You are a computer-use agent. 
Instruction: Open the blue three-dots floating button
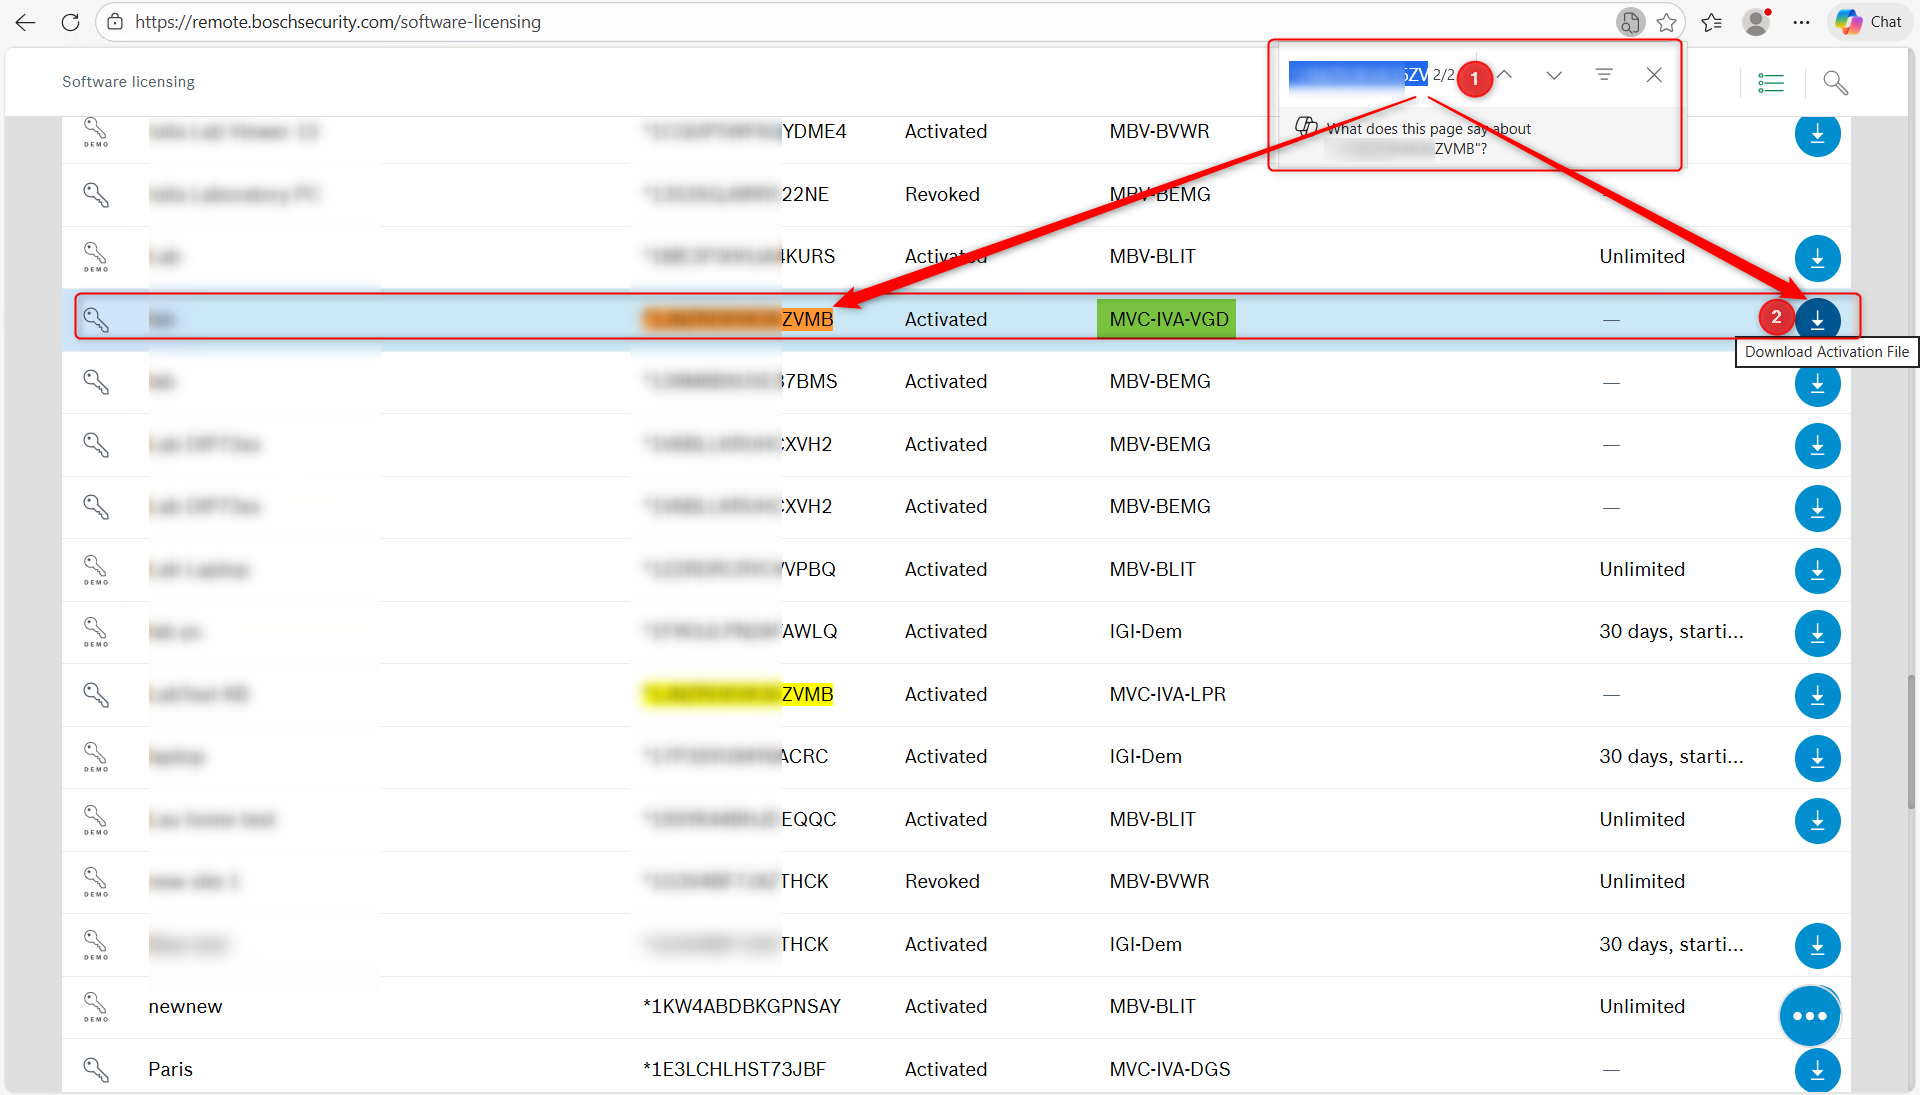tap(1809, 1016)
